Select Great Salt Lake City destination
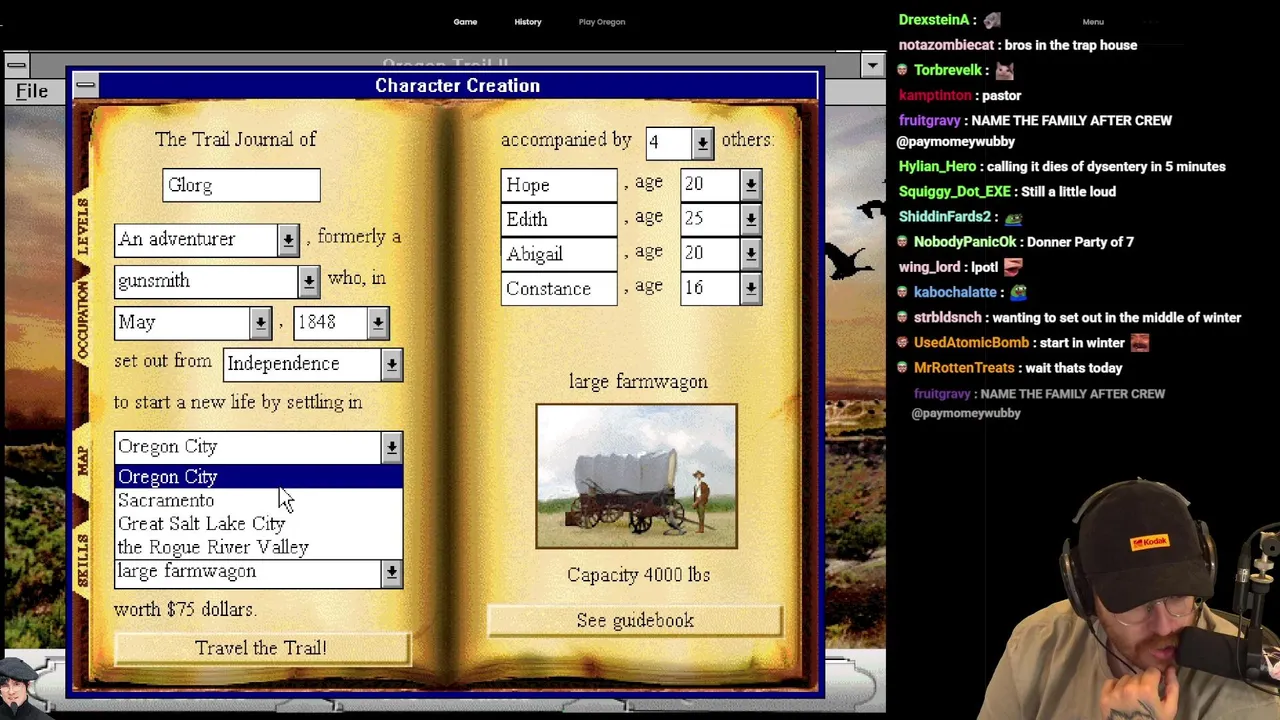 (x=259, y=523)
